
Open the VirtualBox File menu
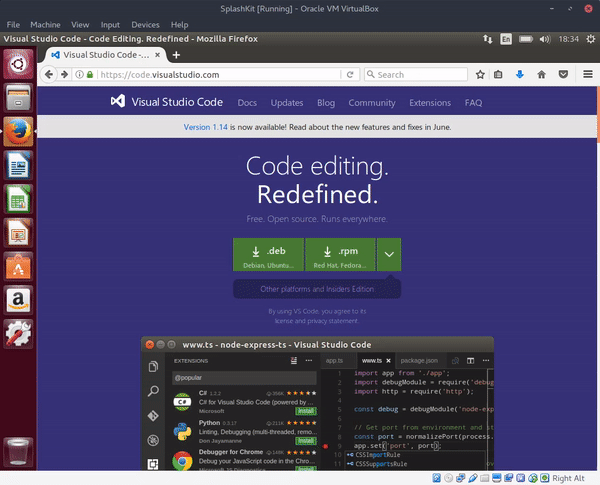13,25
